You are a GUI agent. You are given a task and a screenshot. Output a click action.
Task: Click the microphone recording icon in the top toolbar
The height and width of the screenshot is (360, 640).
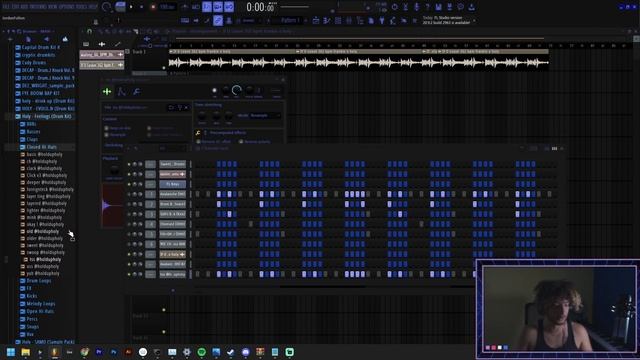coord(416,7)
